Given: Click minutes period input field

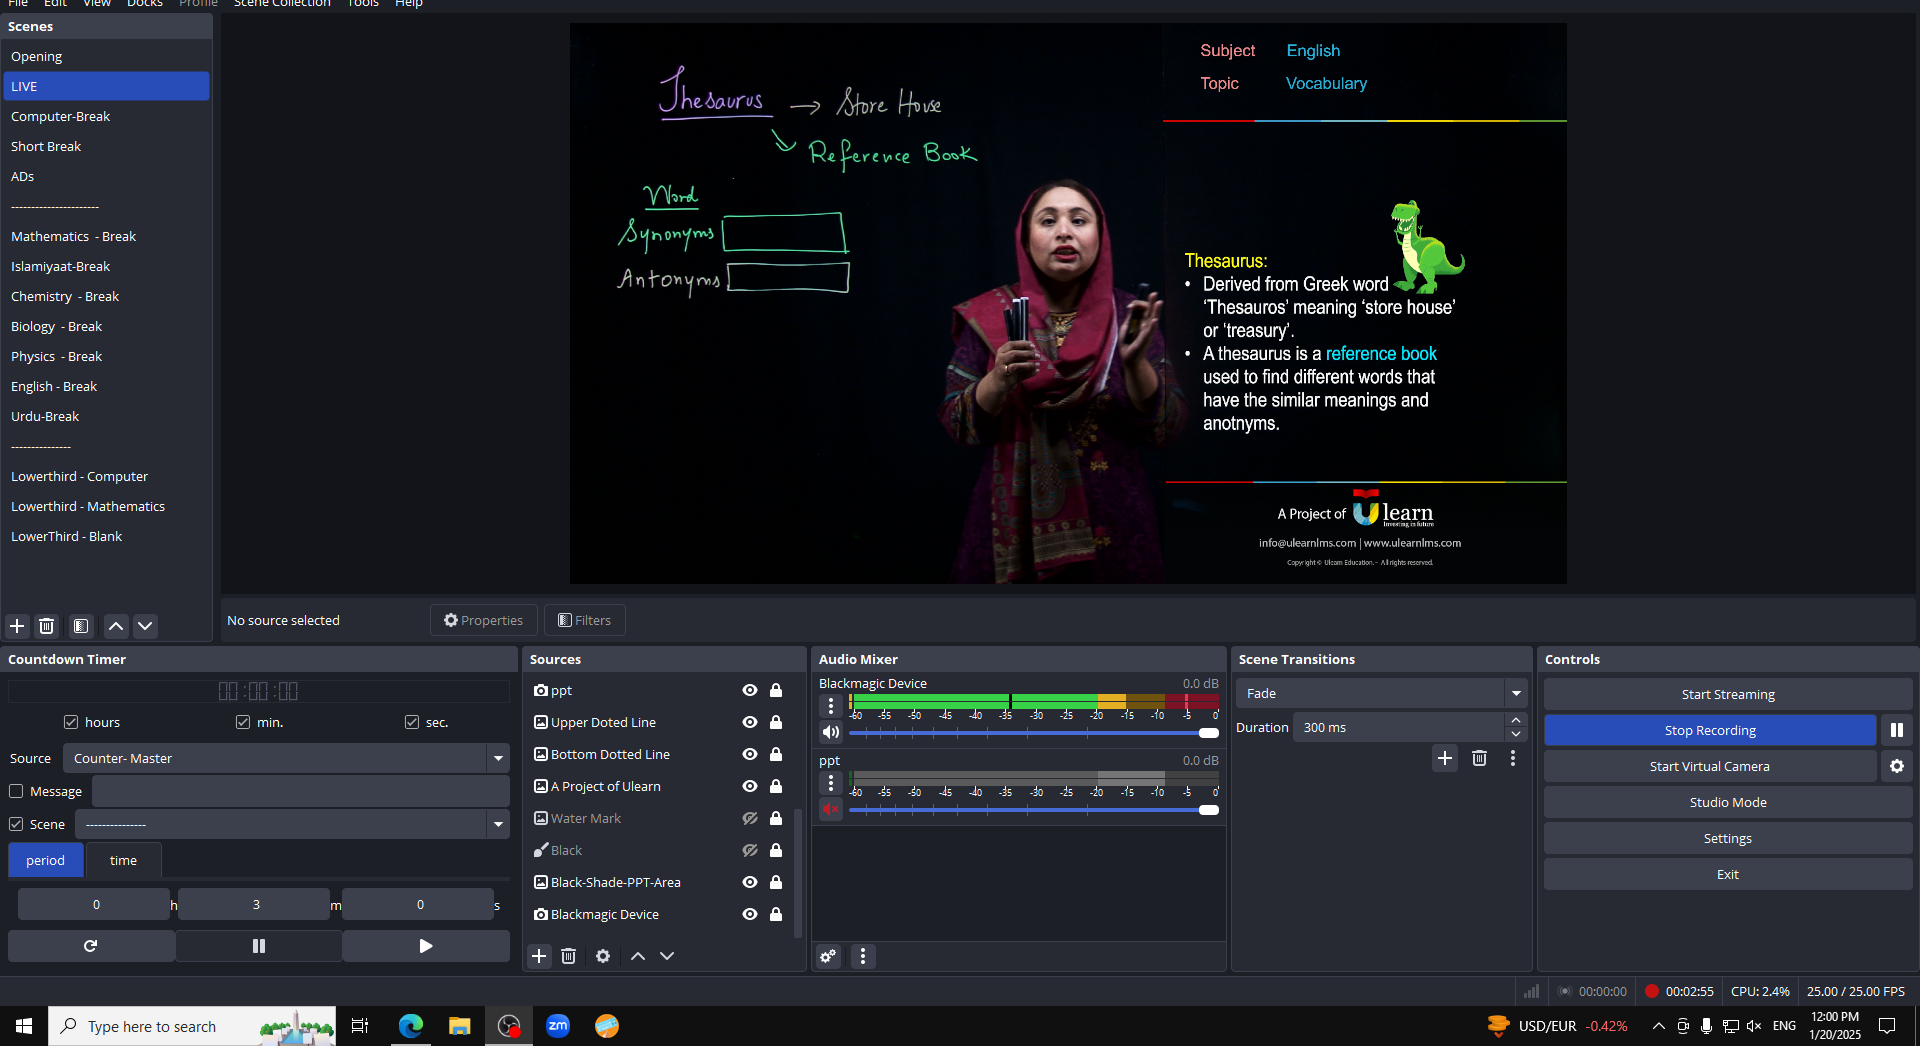Looking at the screenshot, I should (254, 904).
